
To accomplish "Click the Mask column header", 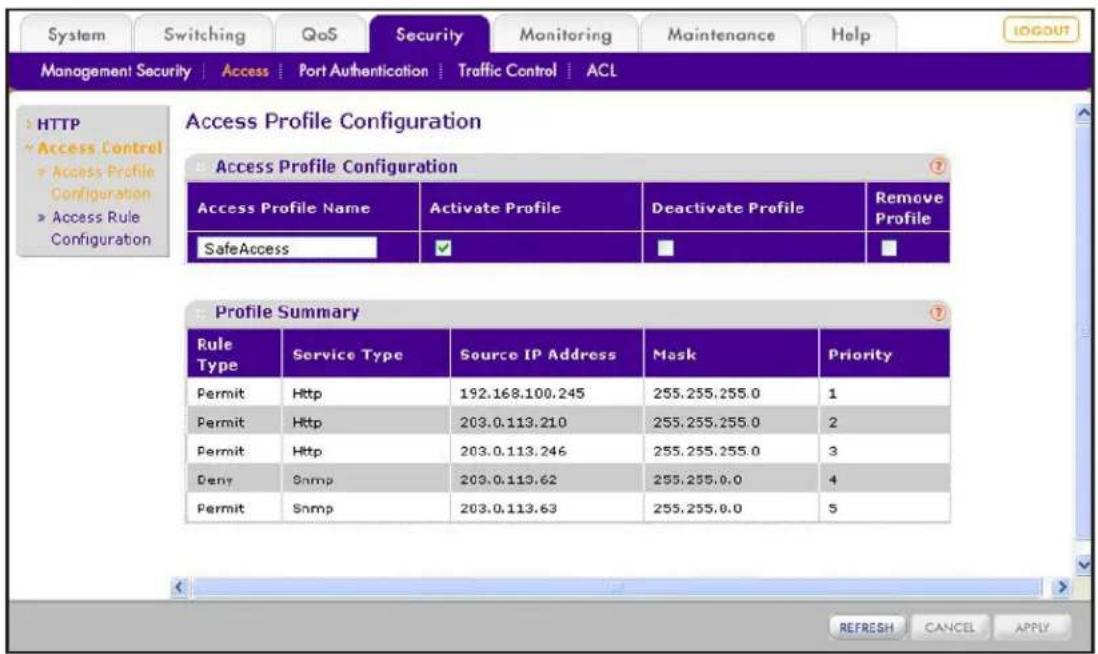I will (x=730, y=354).
